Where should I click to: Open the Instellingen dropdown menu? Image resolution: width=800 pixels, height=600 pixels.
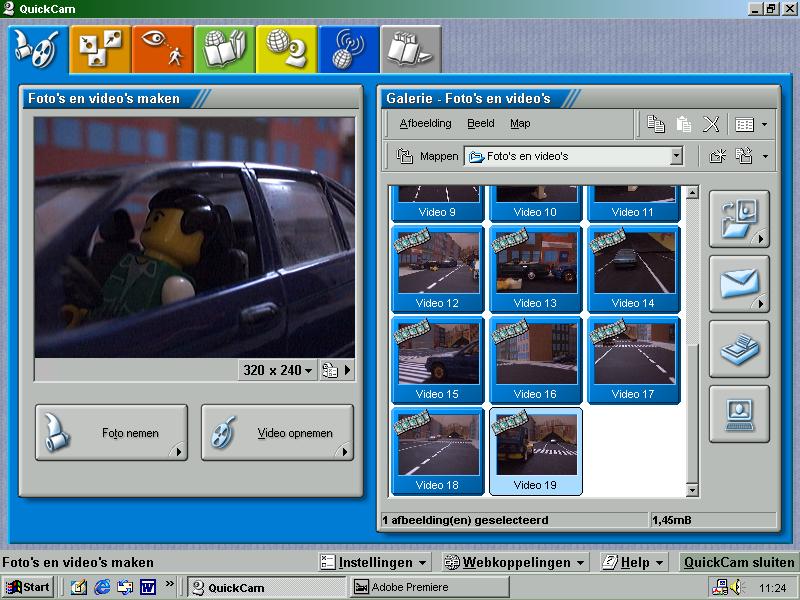[x=375, y=562]
